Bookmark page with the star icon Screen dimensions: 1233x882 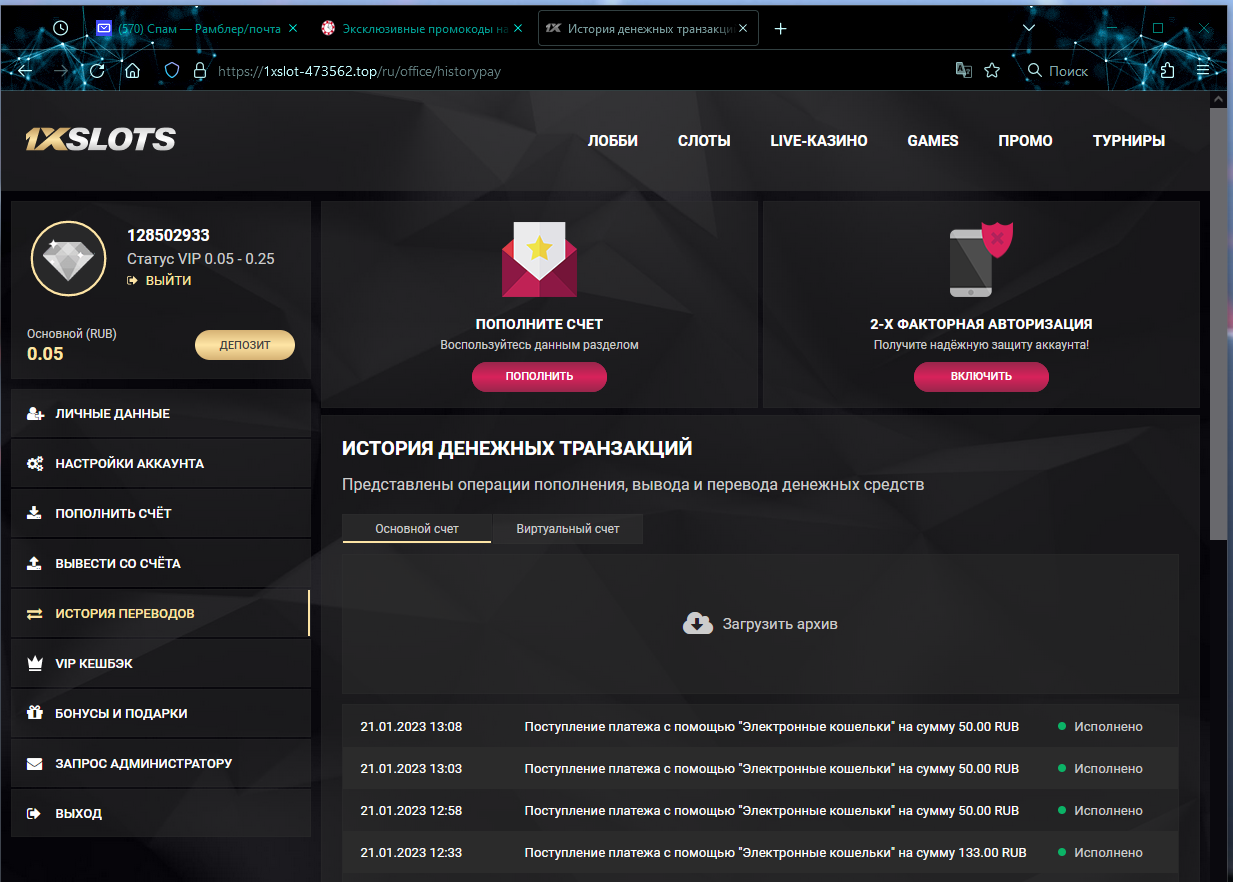(x=992, y=71)
